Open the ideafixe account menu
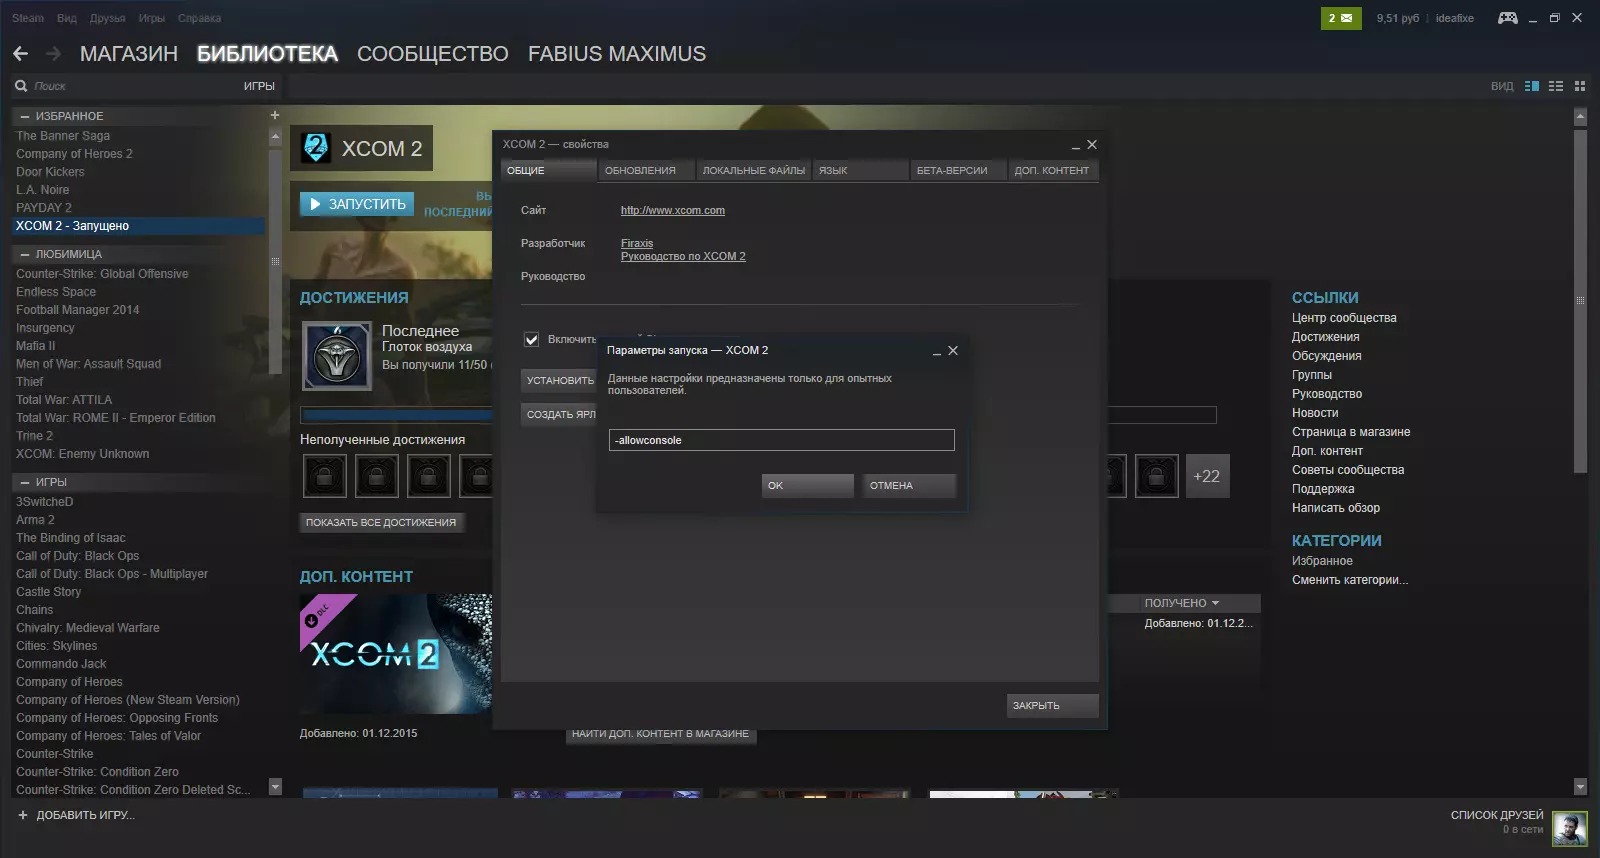The width and height of the screenshot is (1600, 858). tap(1455, 18)
